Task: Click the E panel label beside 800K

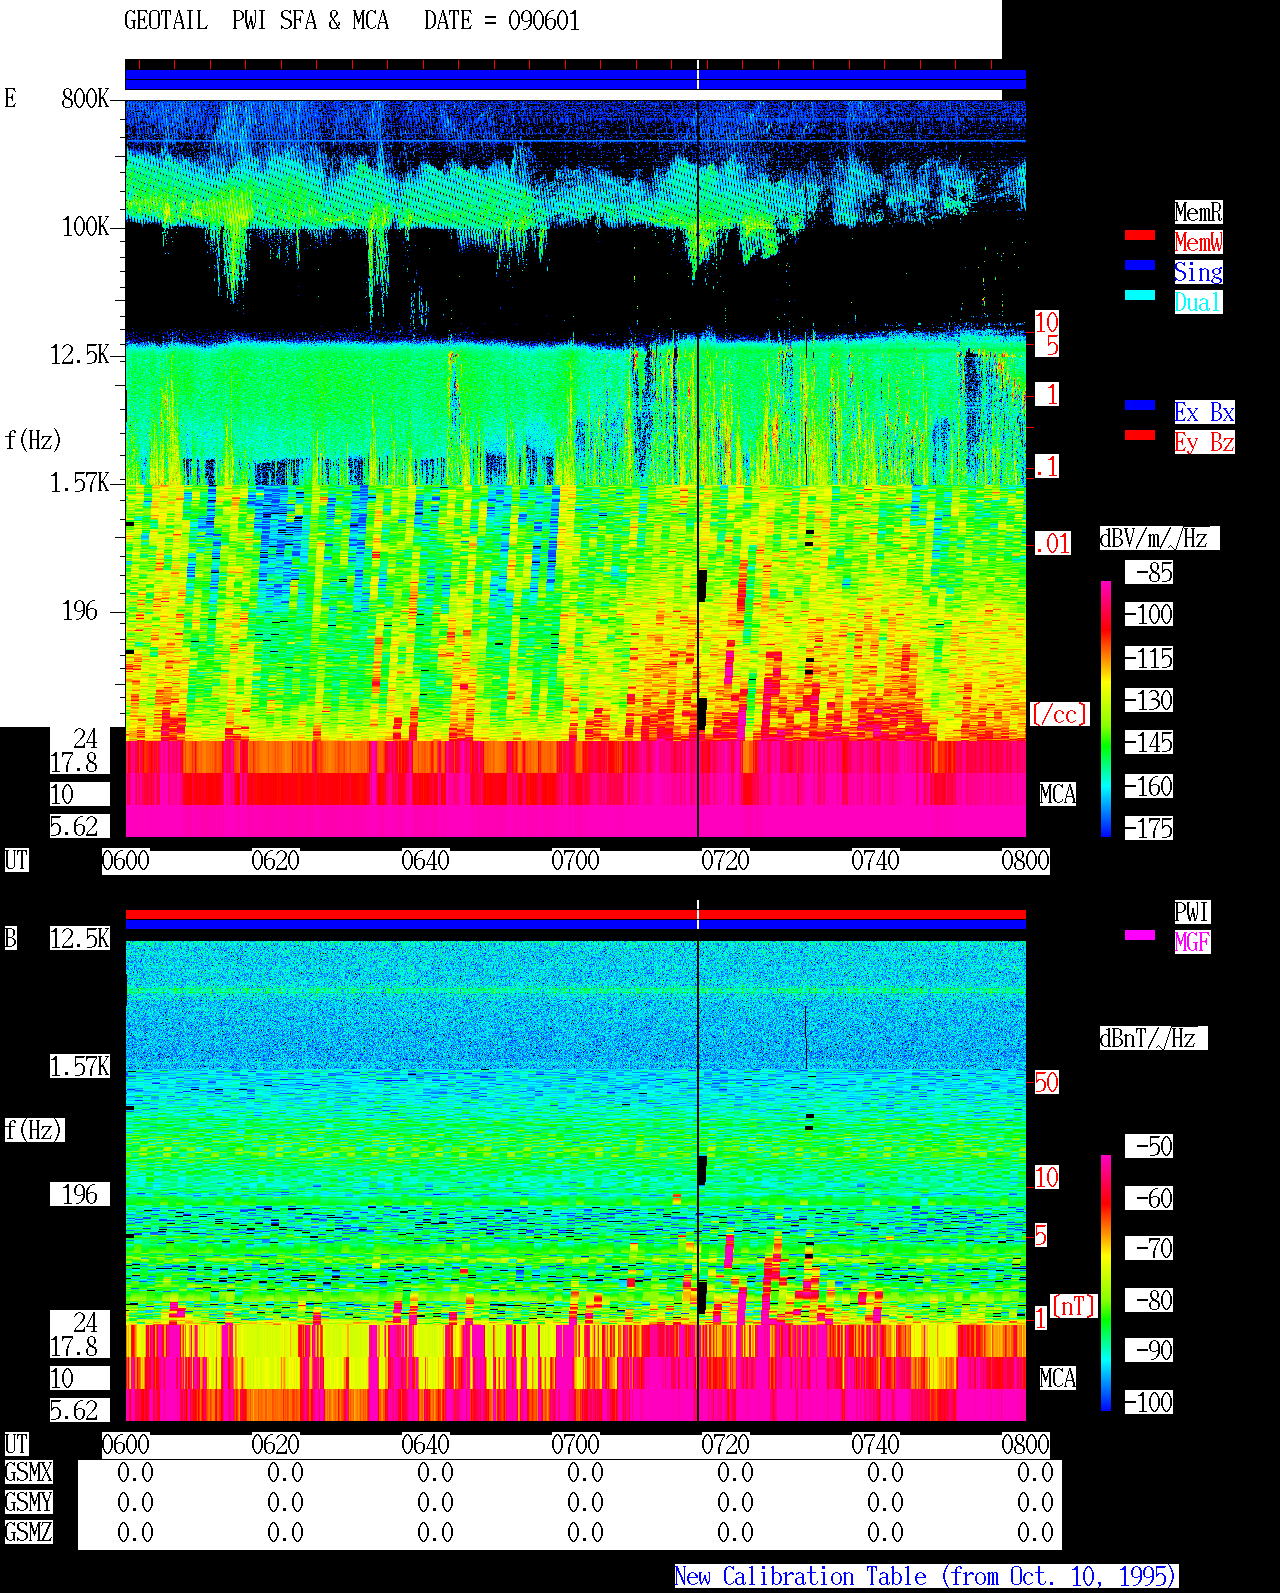Action: pos(11,98)
